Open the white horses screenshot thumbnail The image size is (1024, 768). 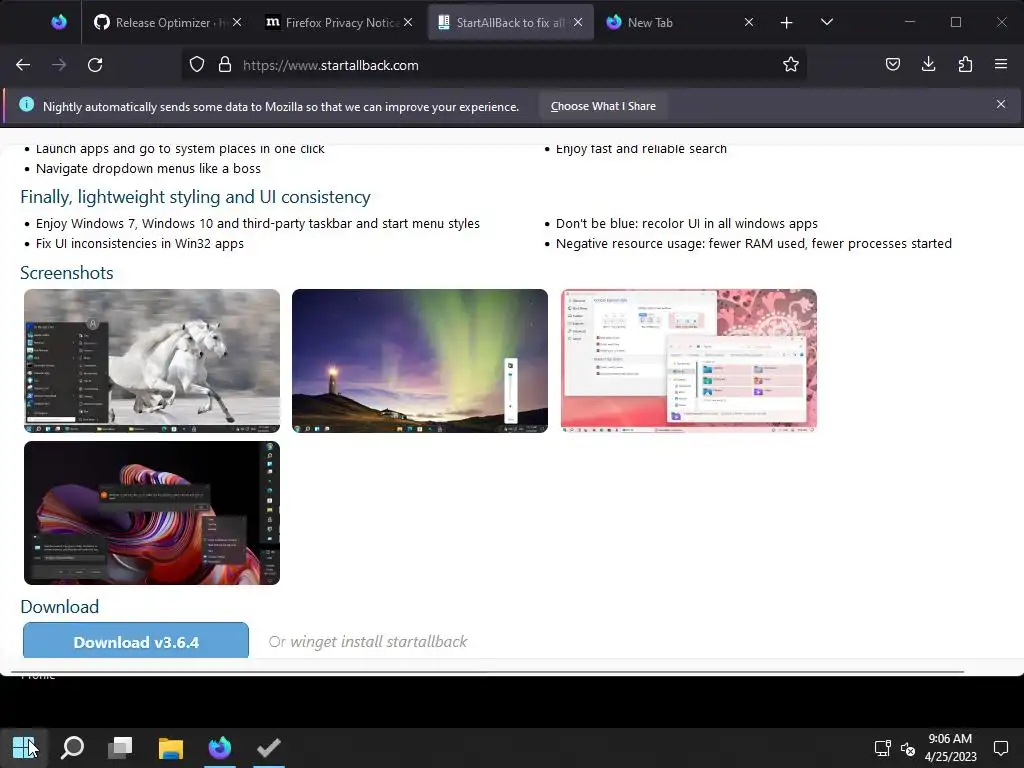152,360
